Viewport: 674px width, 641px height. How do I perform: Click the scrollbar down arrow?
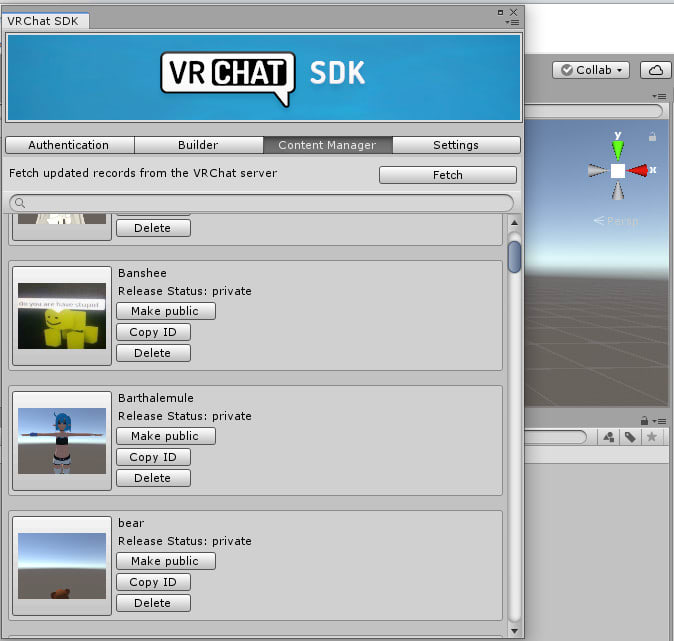(514, 631)
